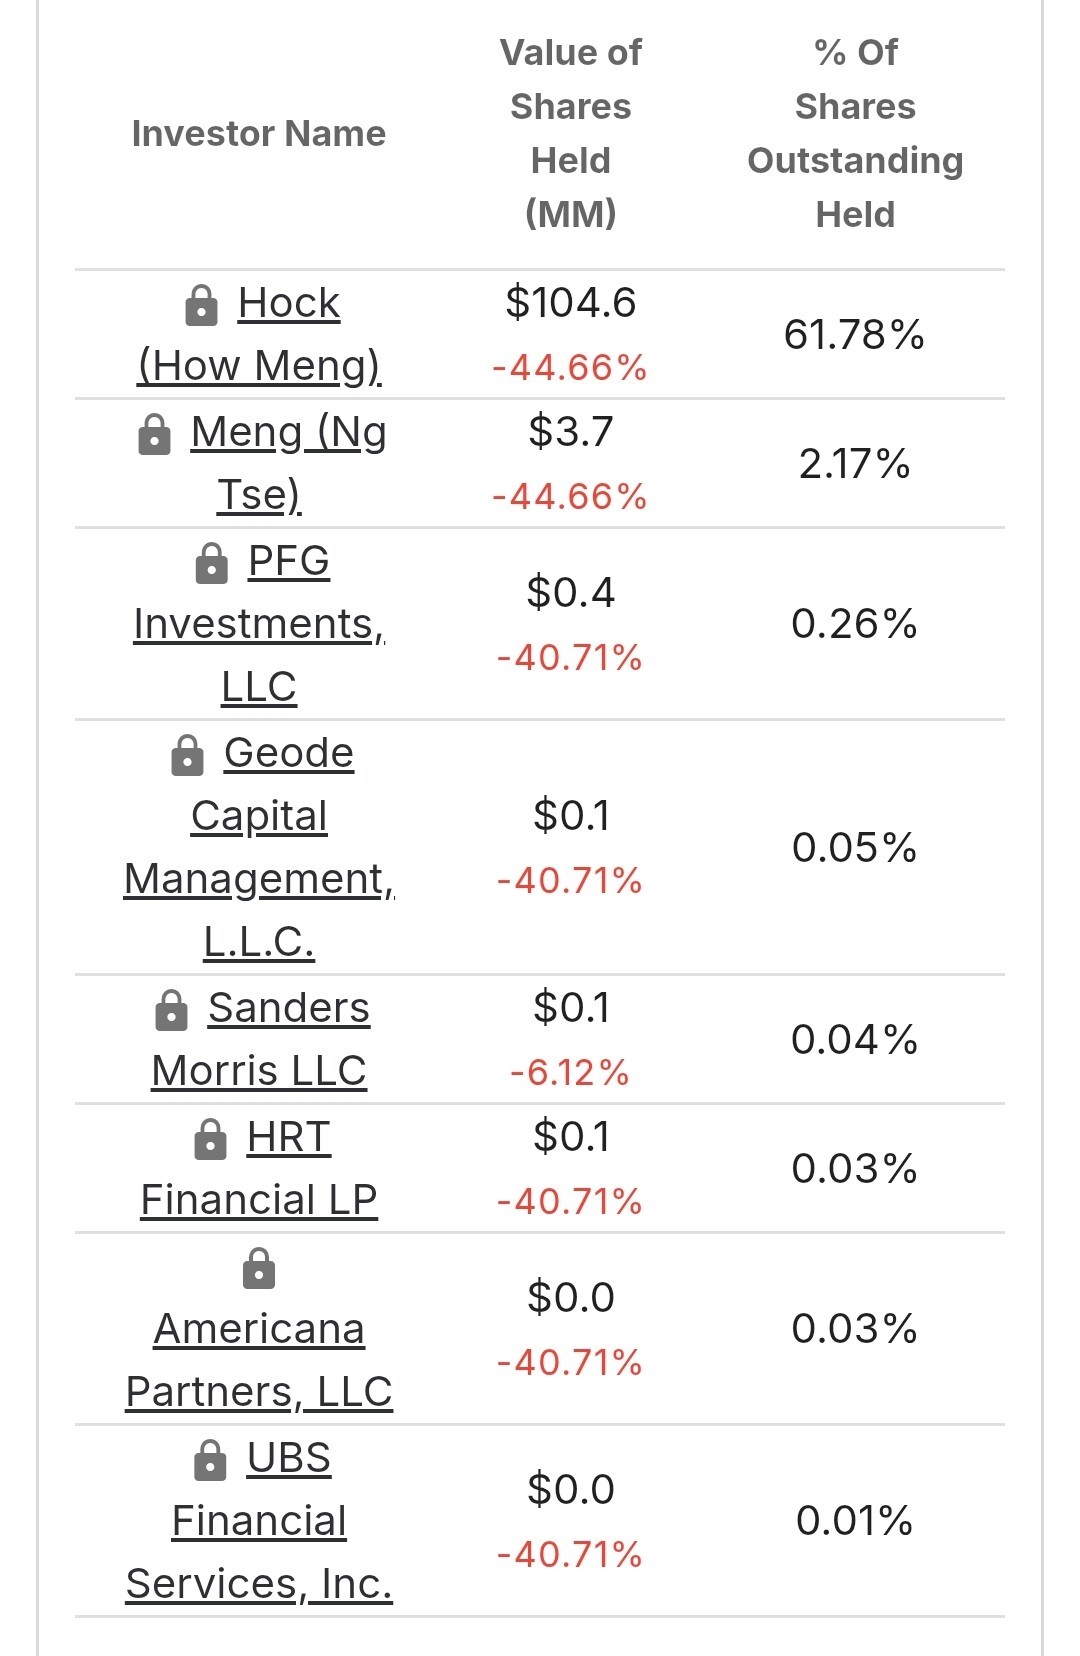1080x1656 pixels.
Task: Click the Value of Shares Held column header
Action: point(571,133)
